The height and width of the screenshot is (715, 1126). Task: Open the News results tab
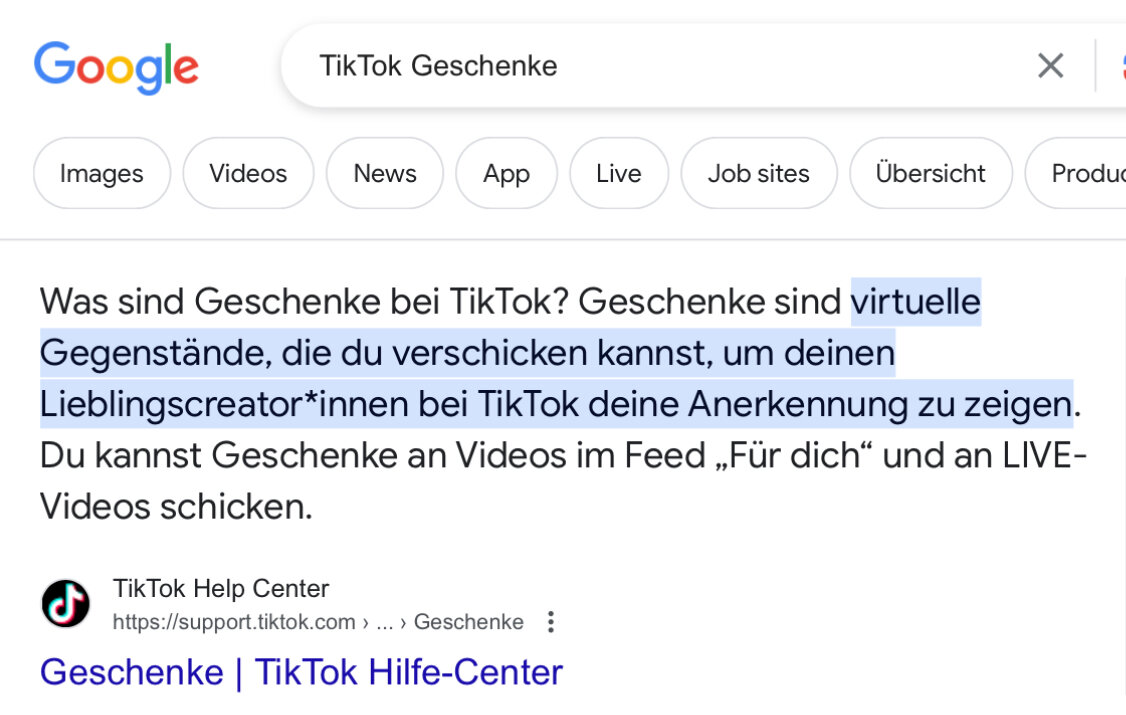tap(385, 173)
